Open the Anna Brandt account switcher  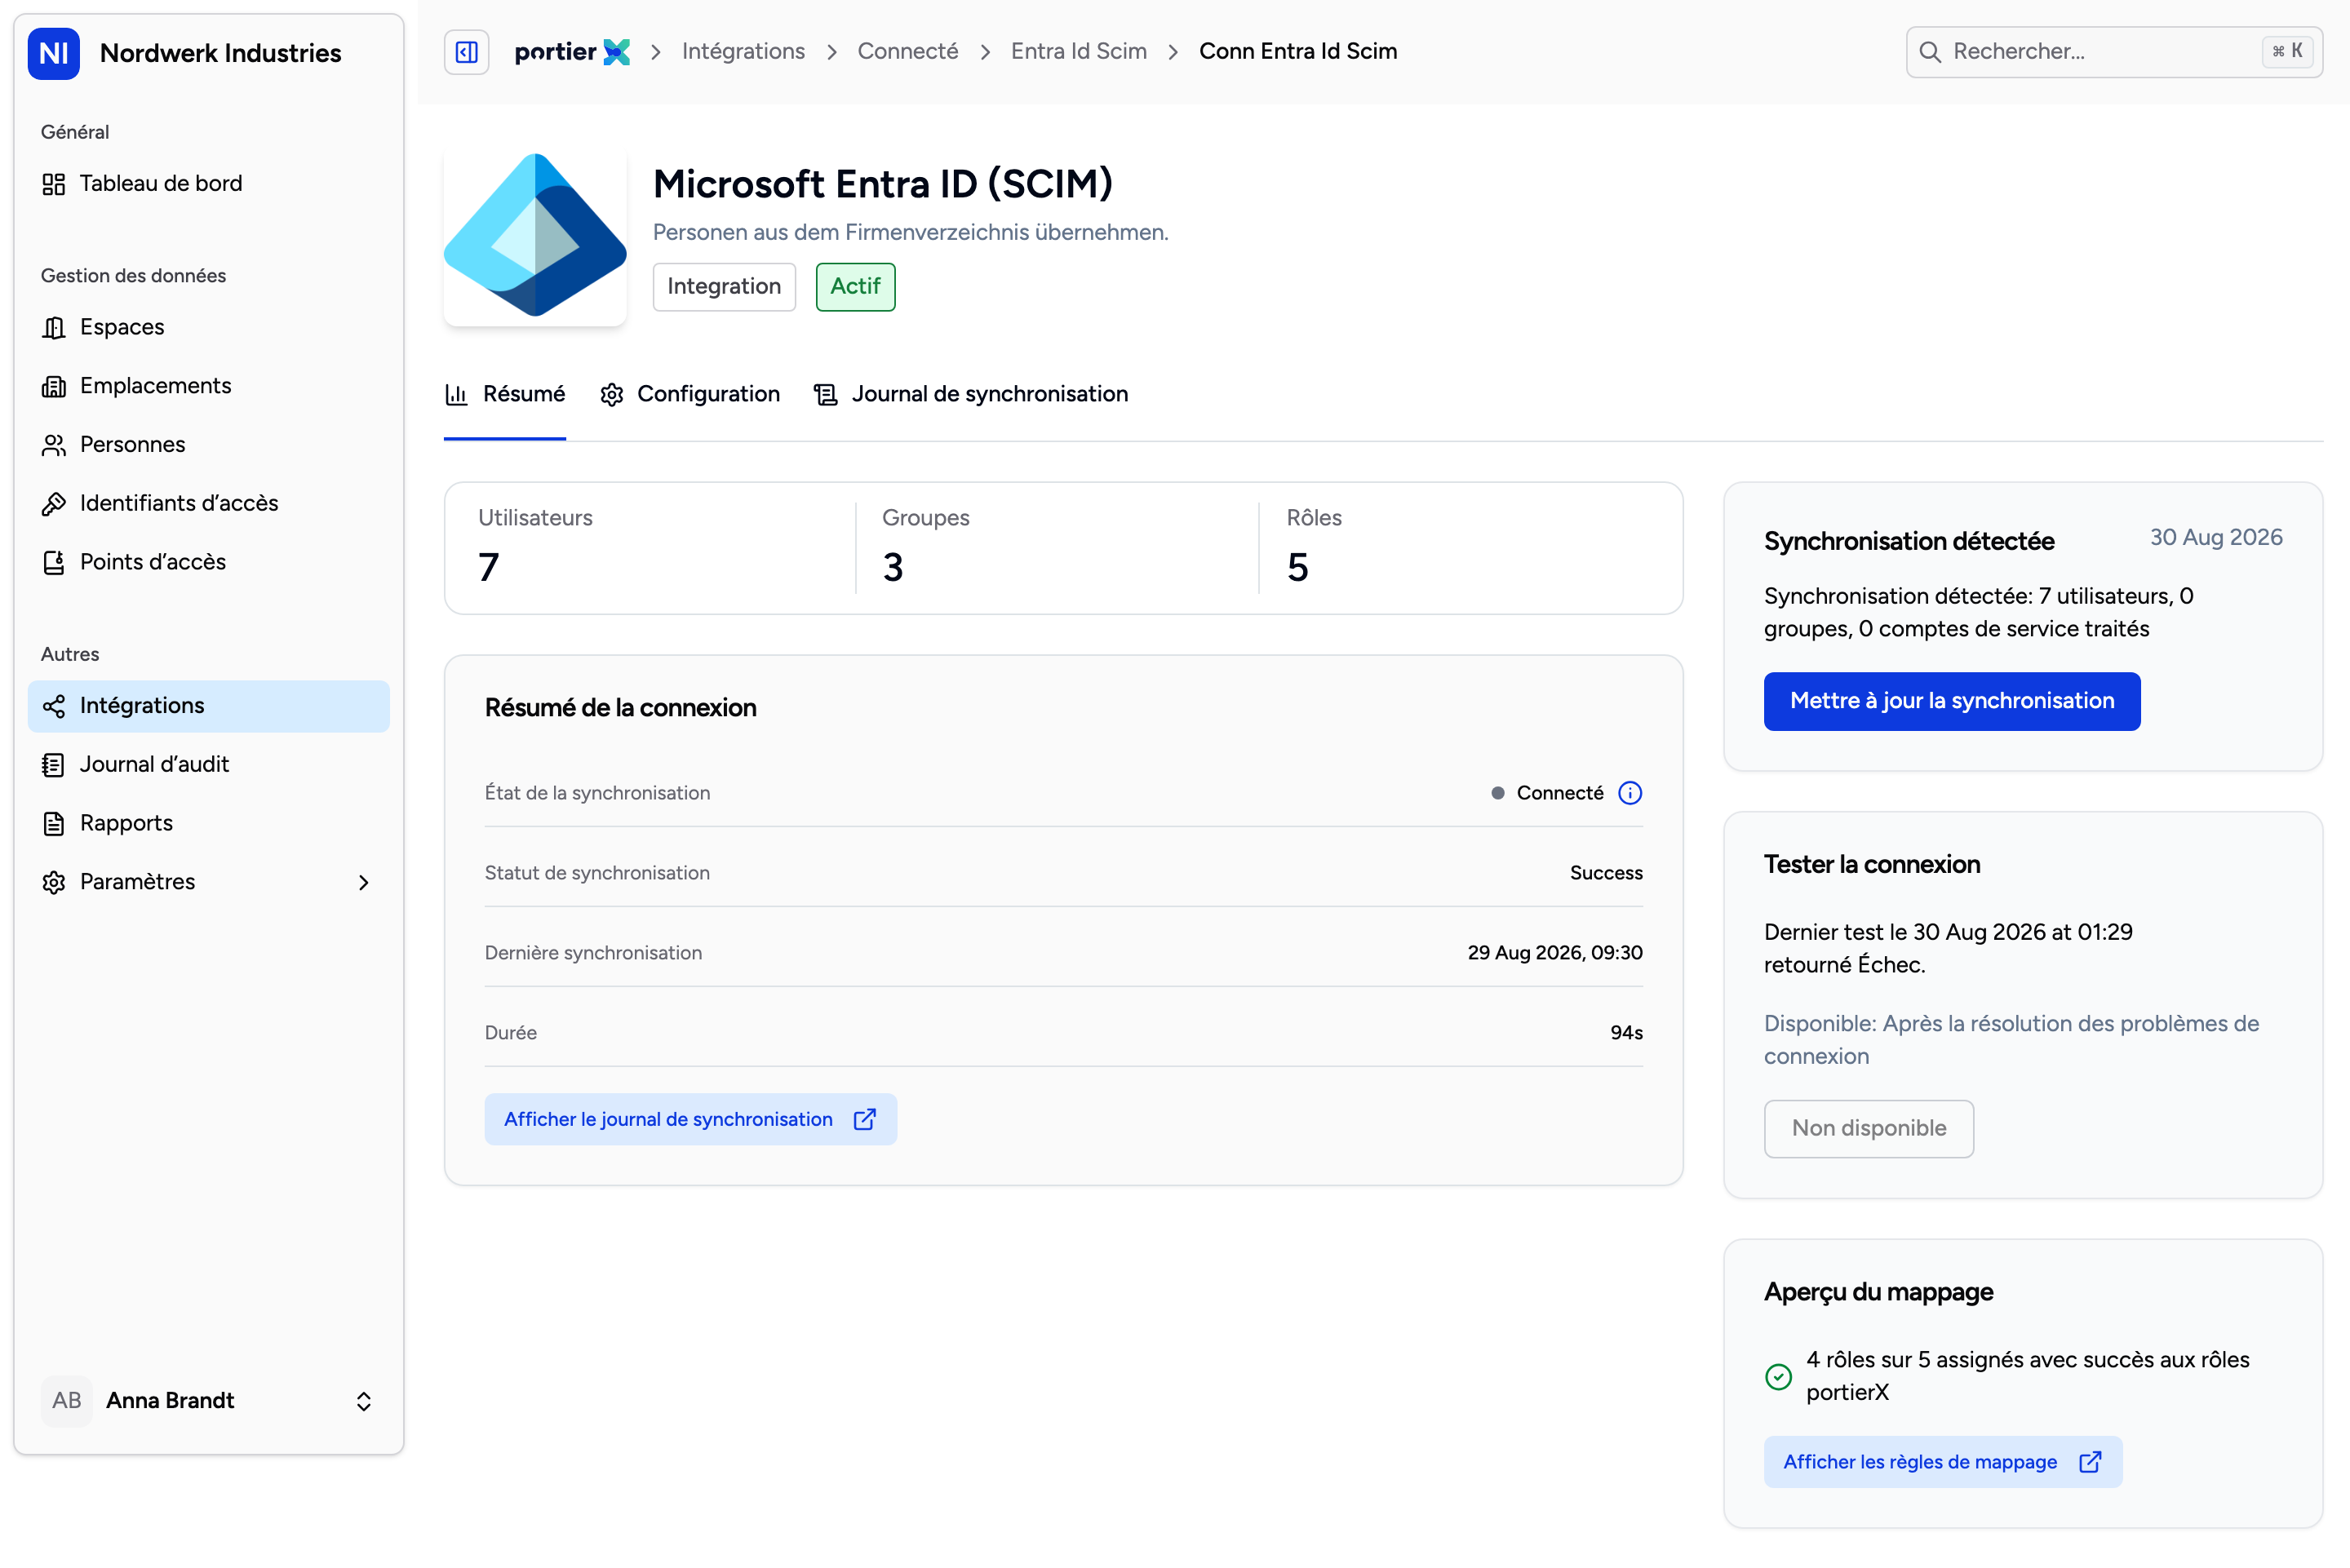click(208, 1400)
